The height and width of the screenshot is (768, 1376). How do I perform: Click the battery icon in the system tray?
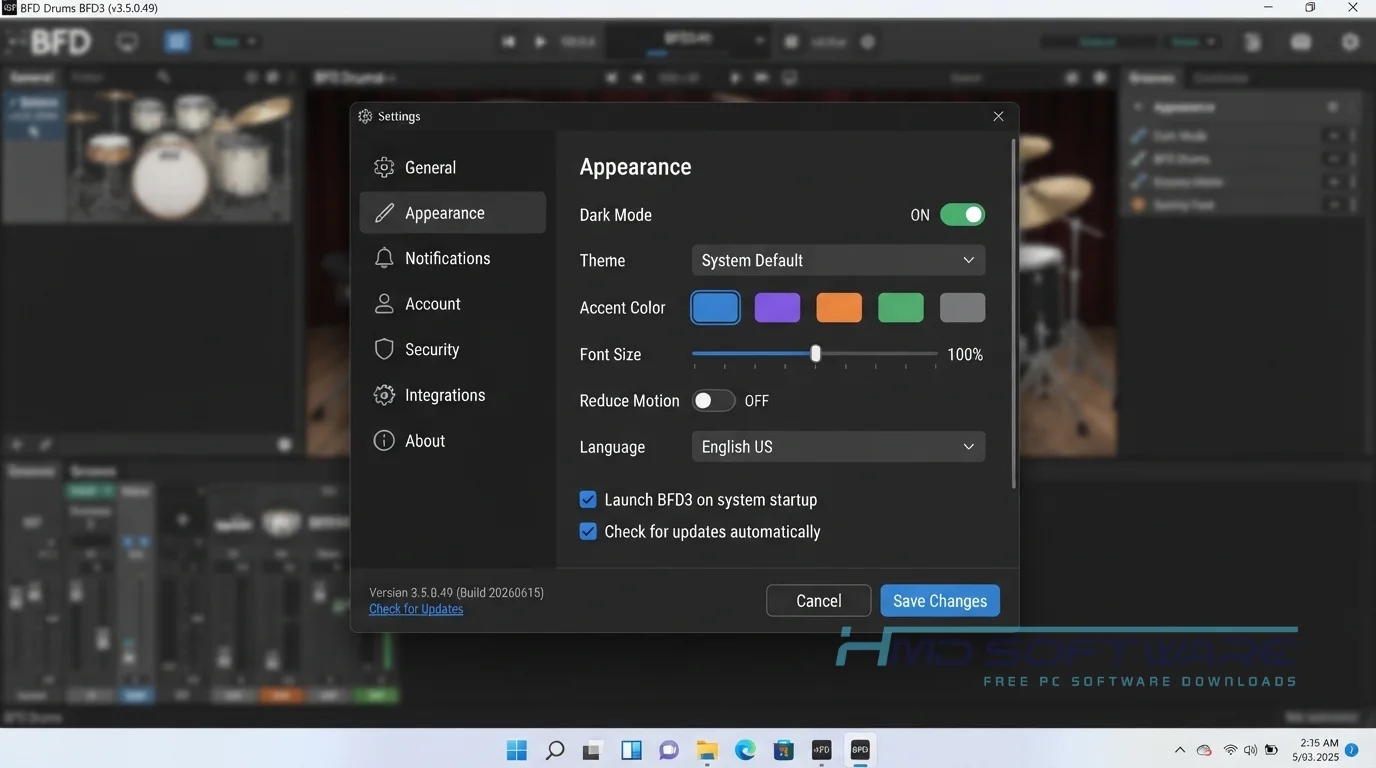[1271, 750]
